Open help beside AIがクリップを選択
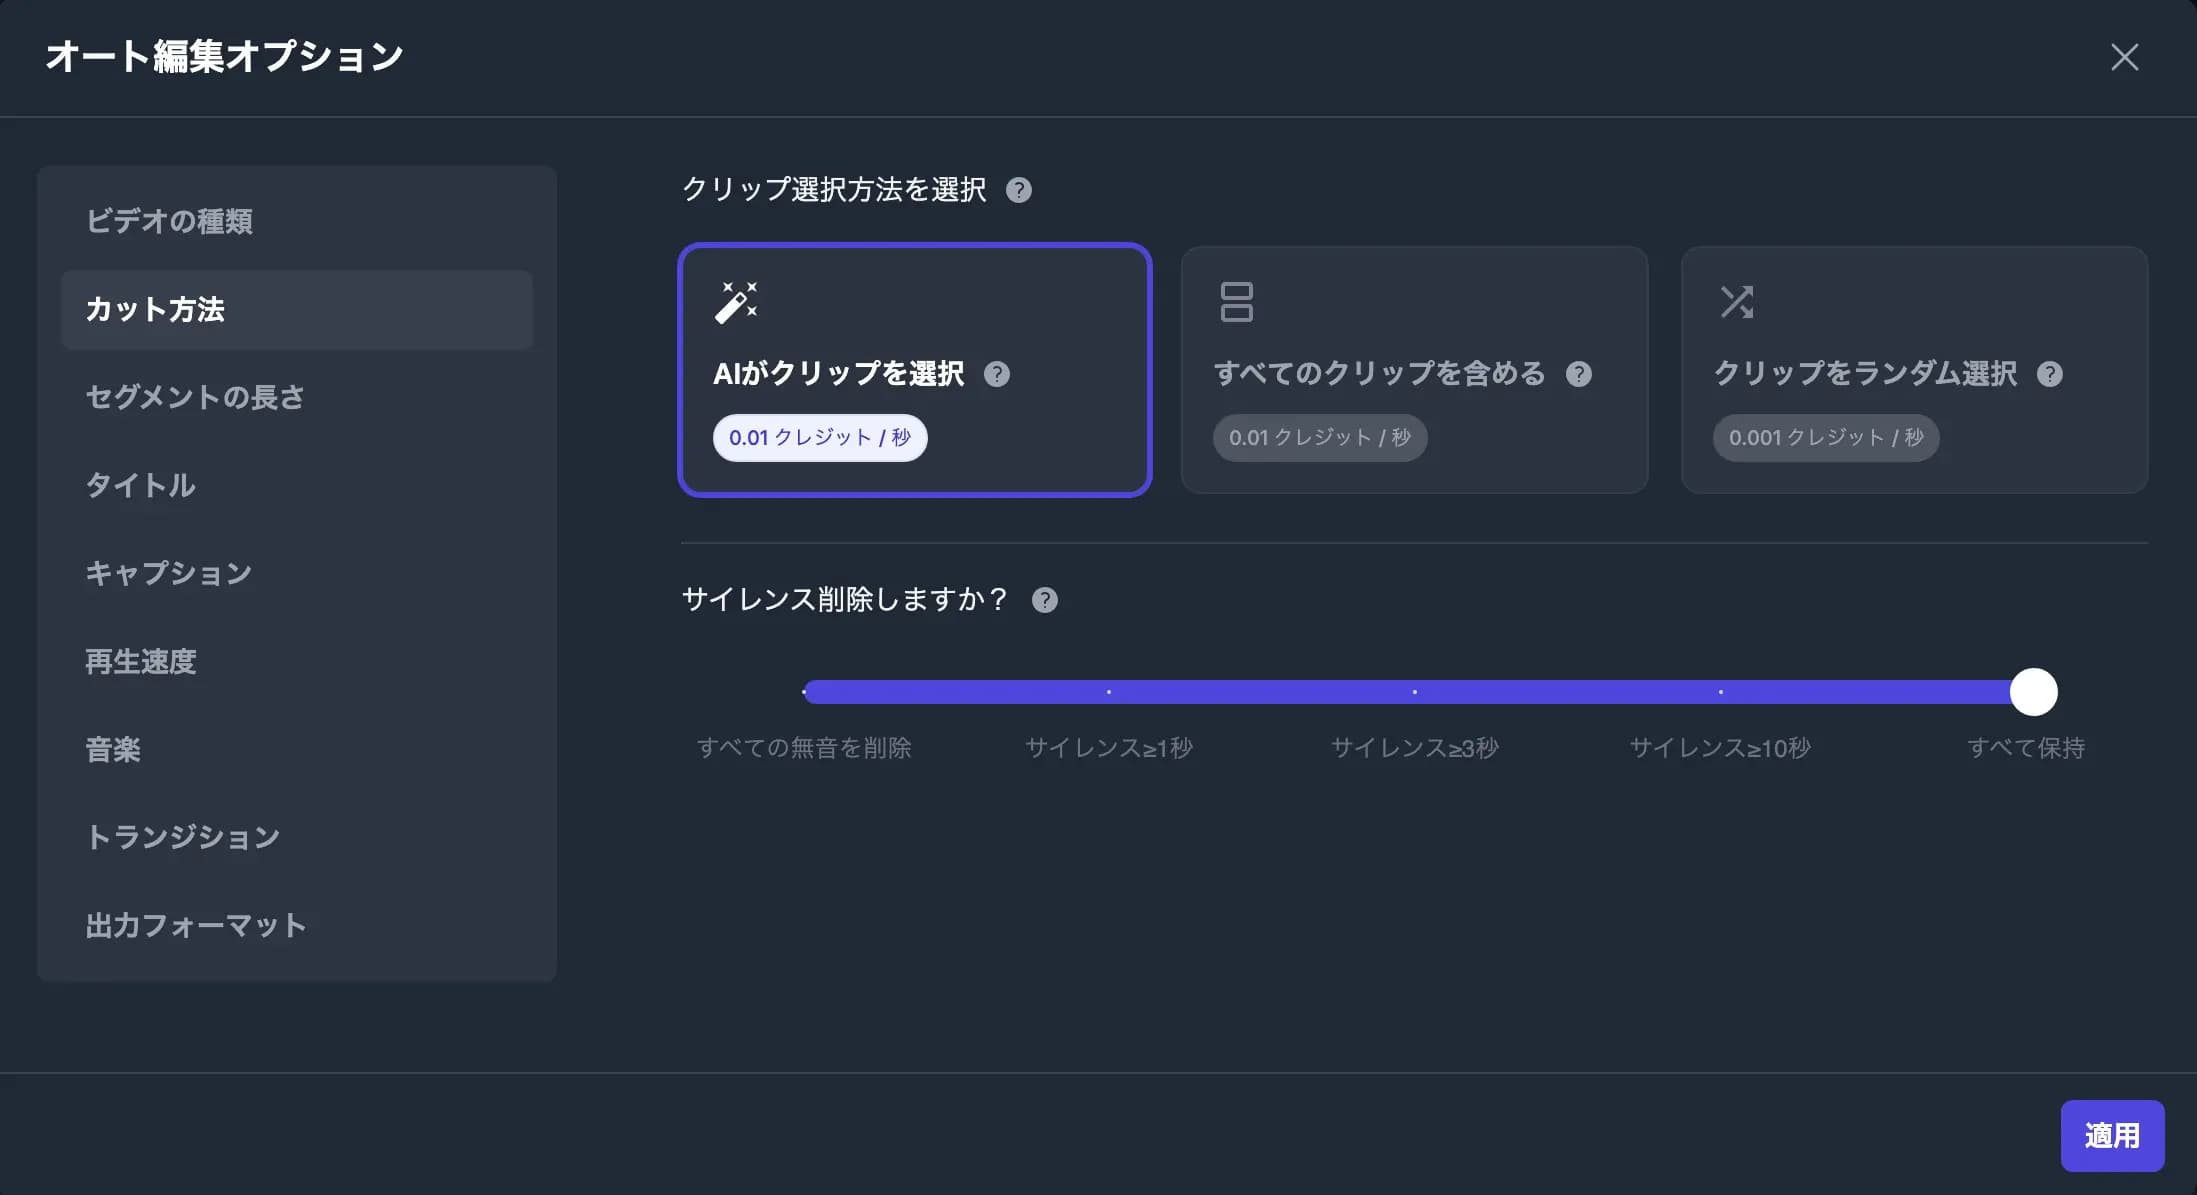Image resolution: width=2197 pixels, height=1195 pixels. point(997,374)
